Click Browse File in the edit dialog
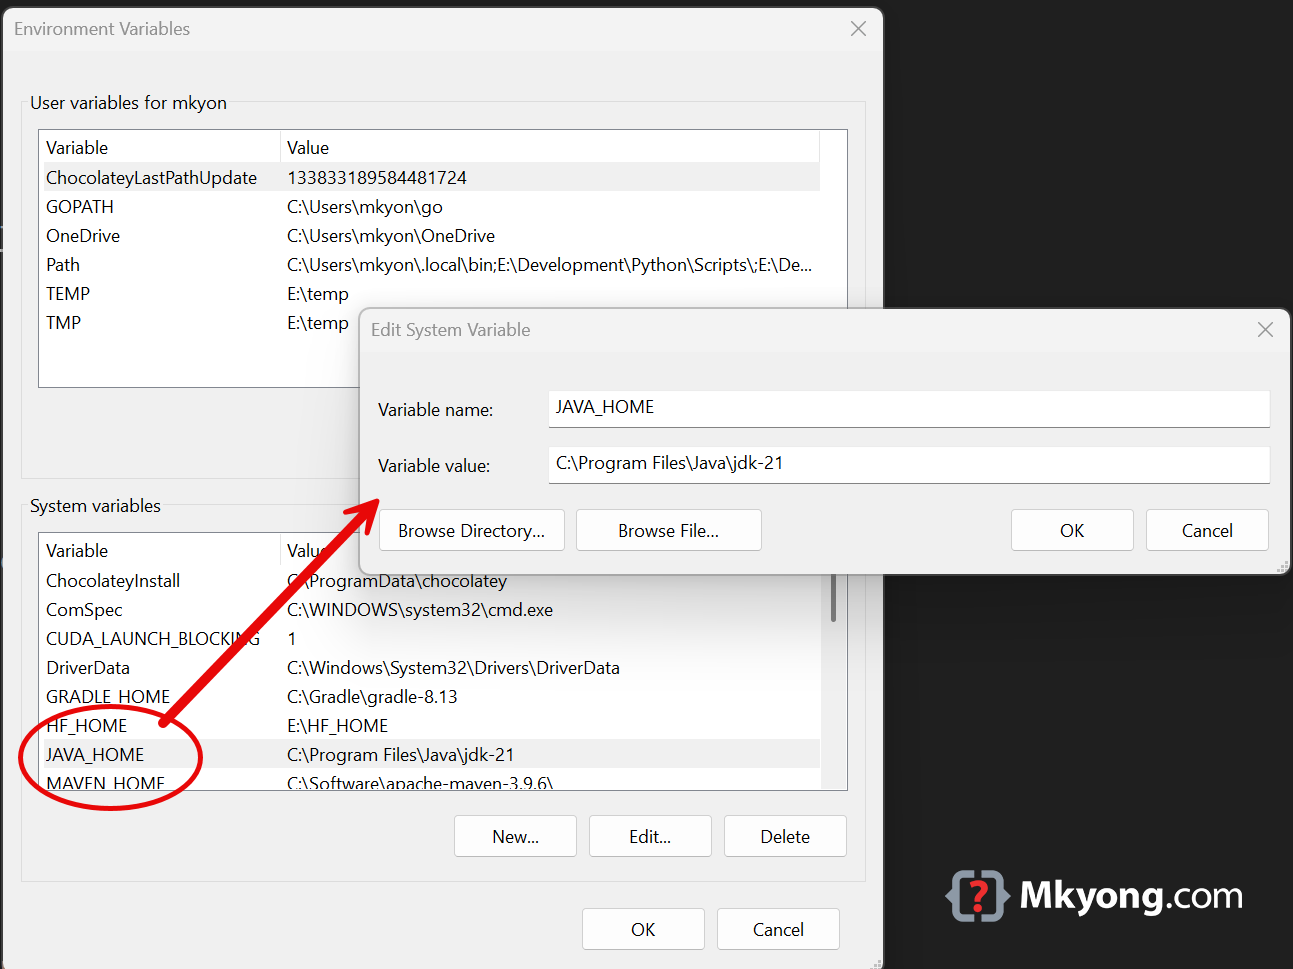The width and height of the screenshot is (1293, 969). coord(668,530)
